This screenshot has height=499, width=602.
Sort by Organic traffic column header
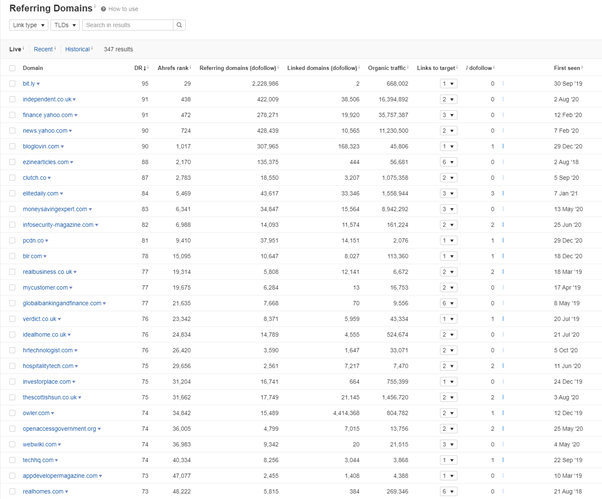(x=387, y=68)
